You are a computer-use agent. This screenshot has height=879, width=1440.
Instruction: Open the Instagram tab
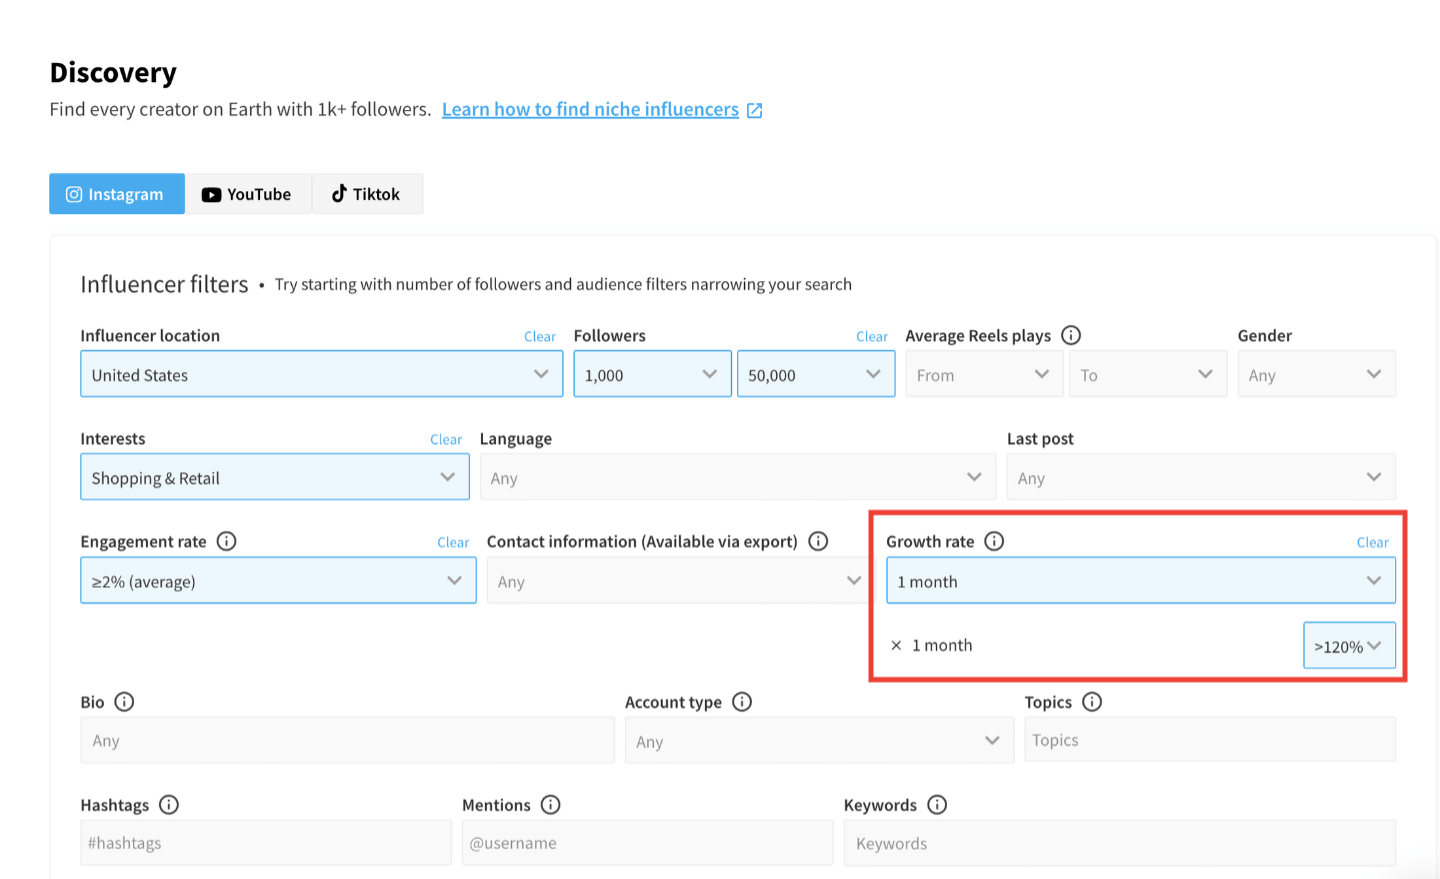point(117,194)
